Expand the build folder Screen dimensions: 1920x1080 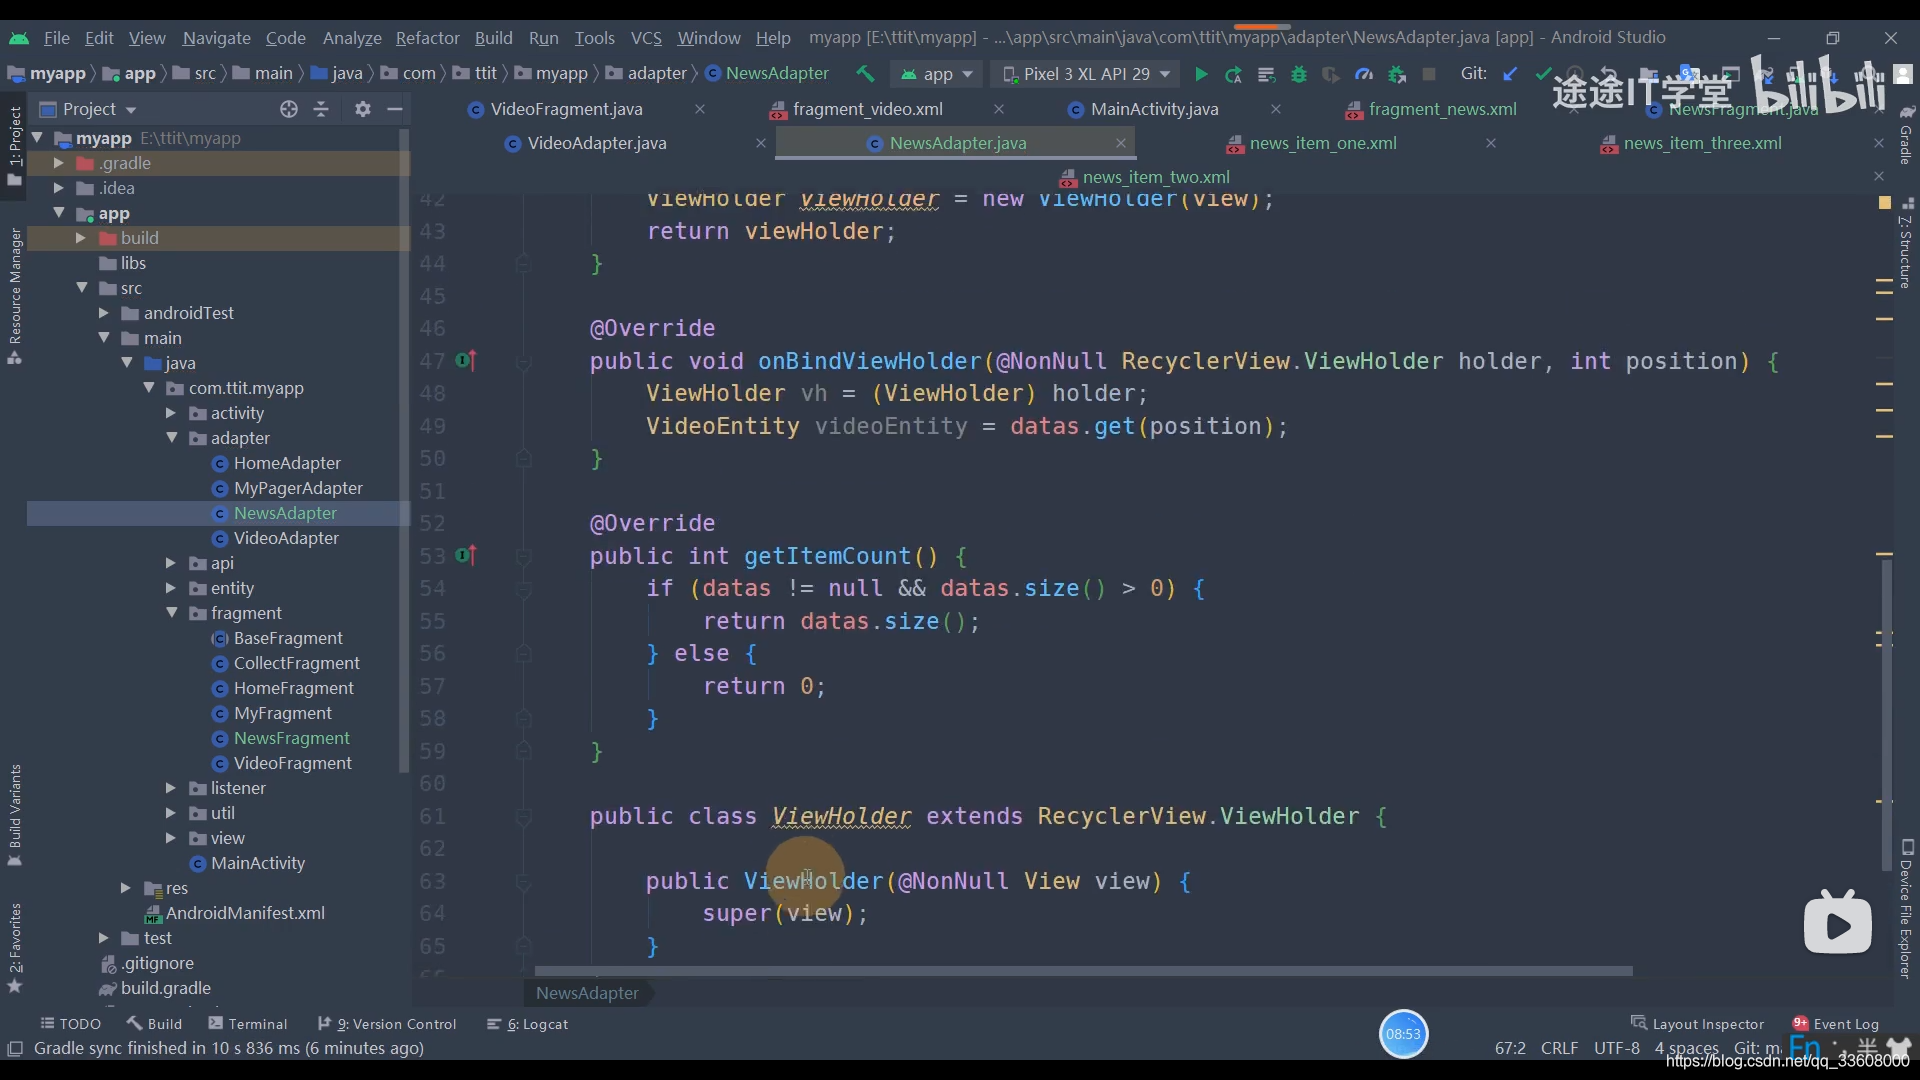point(80,238)
